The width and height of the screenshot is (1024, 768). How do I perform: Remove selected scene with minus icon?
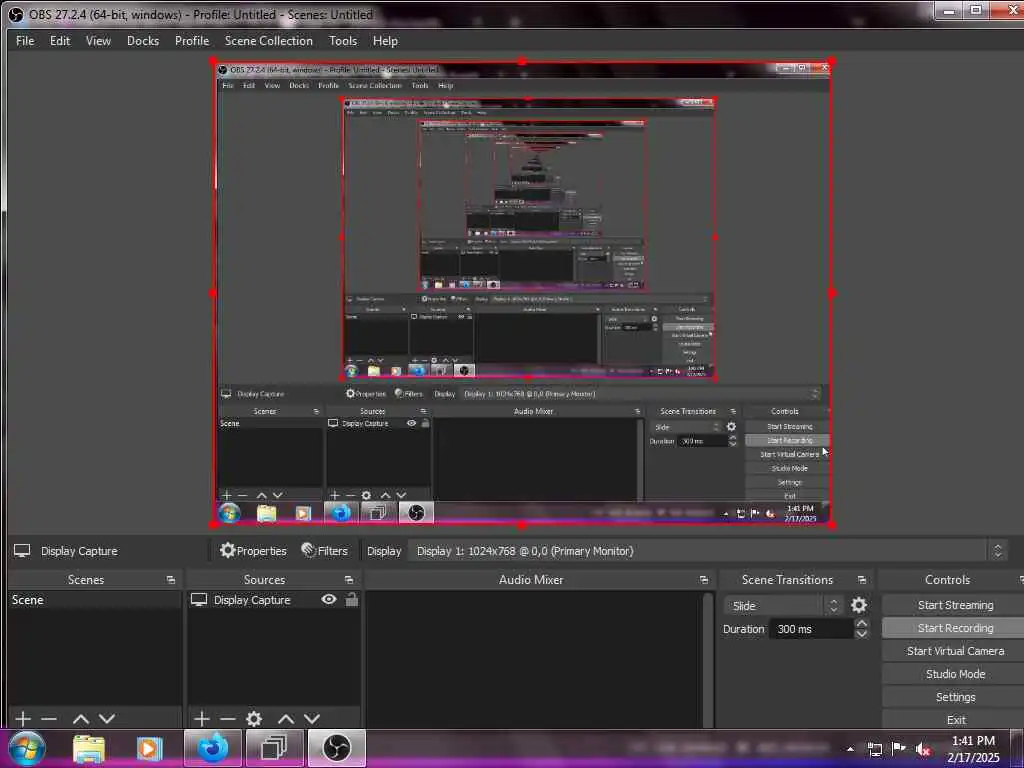pyautogui.click(x=49, y=719)
